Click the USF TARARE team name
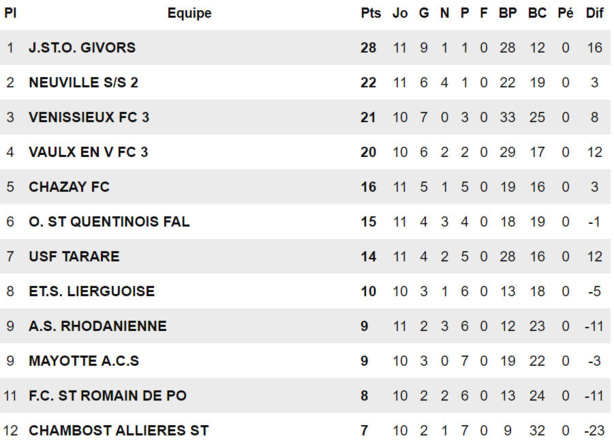This screenshot has height=447, width=614. tap(74, 257)
